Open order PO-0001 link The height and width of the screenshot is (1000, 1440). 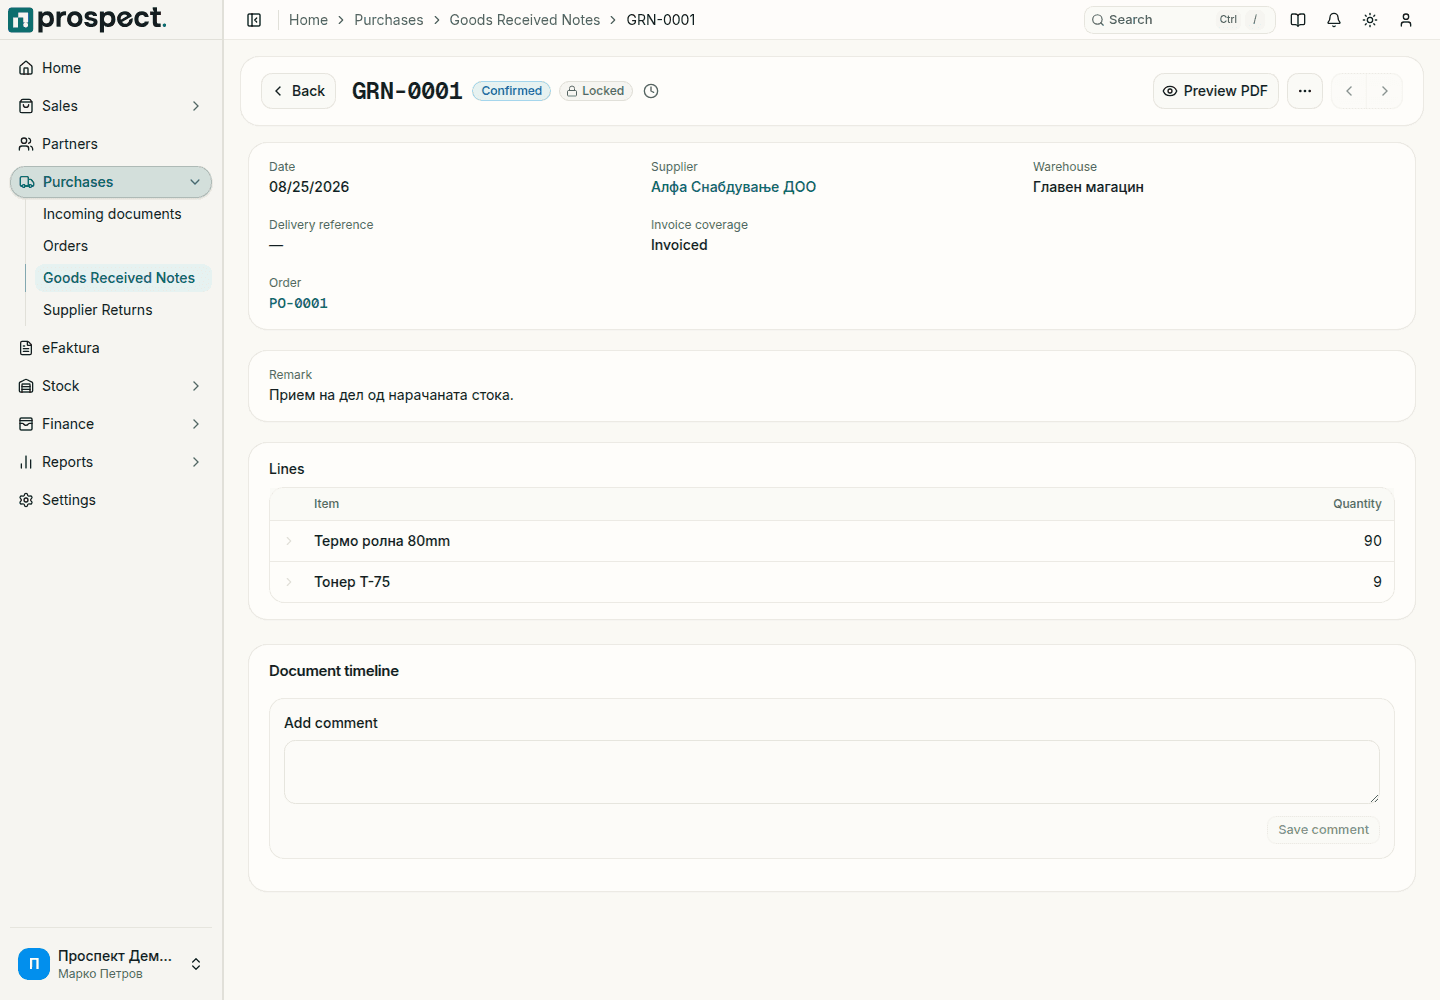298,303
